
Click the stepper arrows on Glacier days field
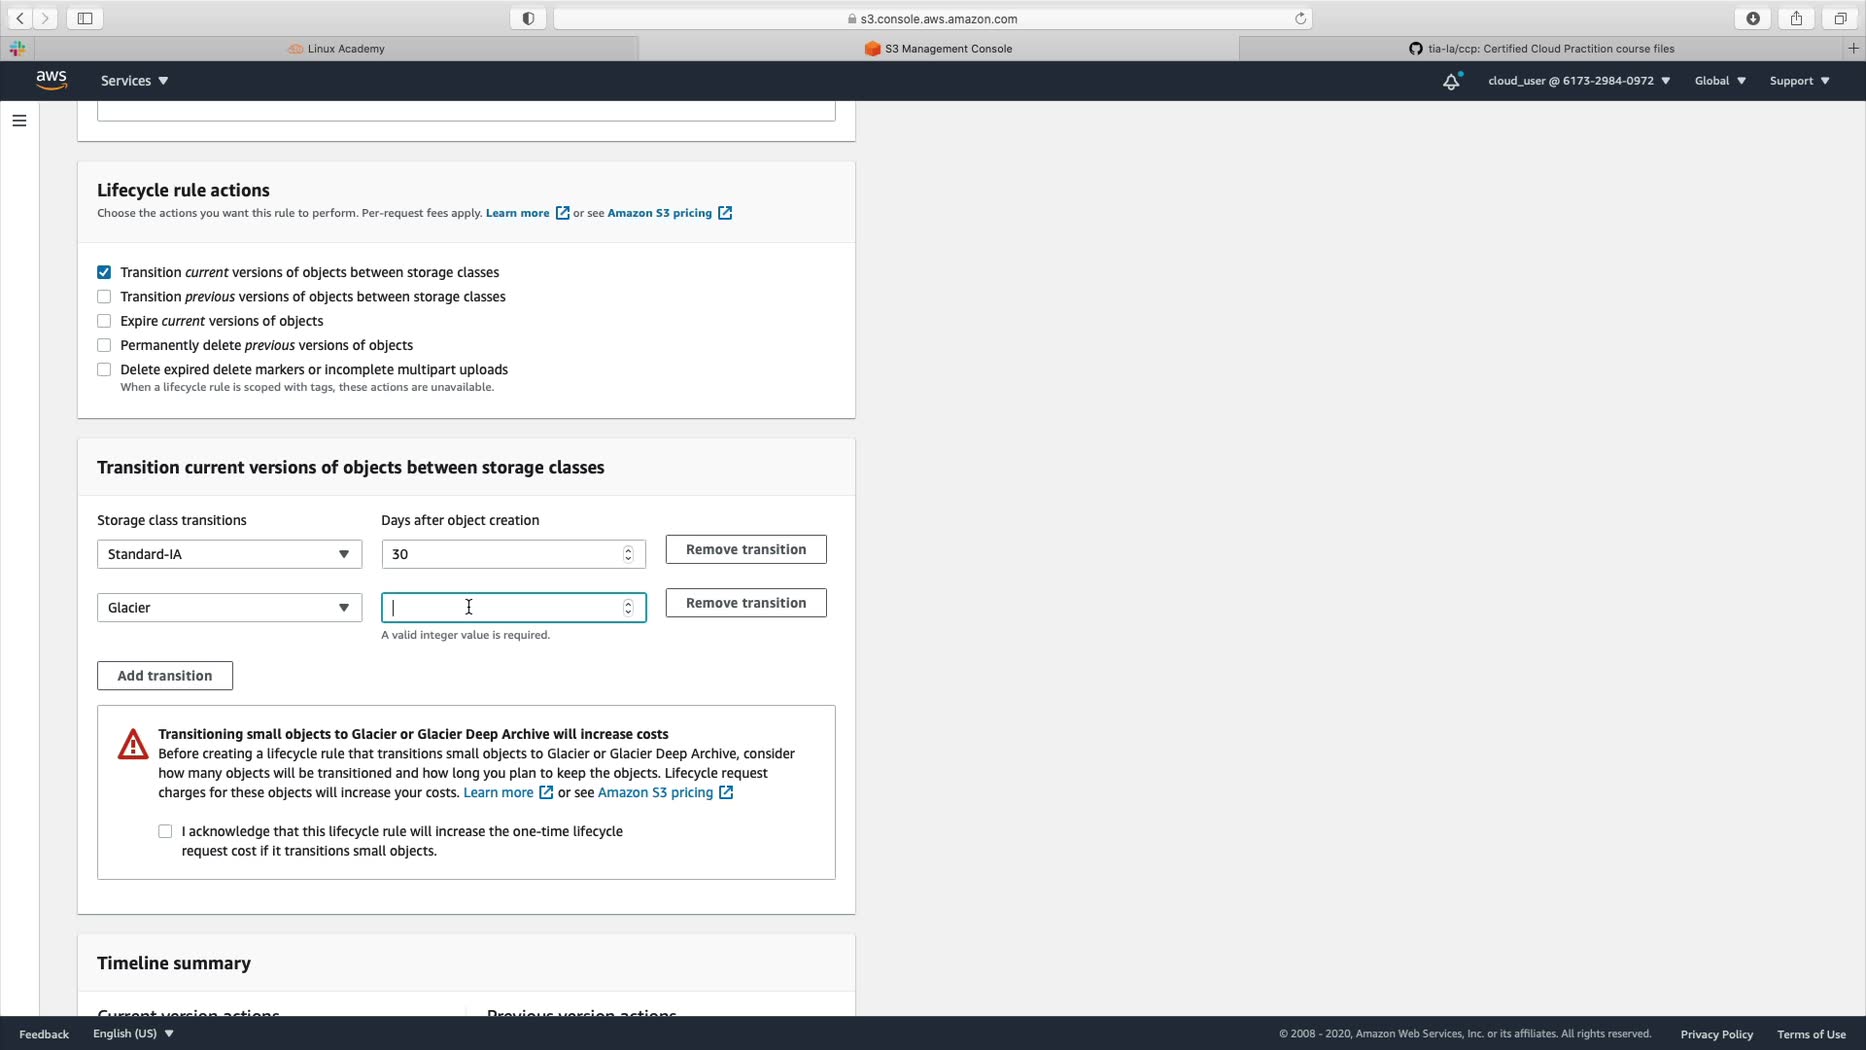[x=628, y=607]
